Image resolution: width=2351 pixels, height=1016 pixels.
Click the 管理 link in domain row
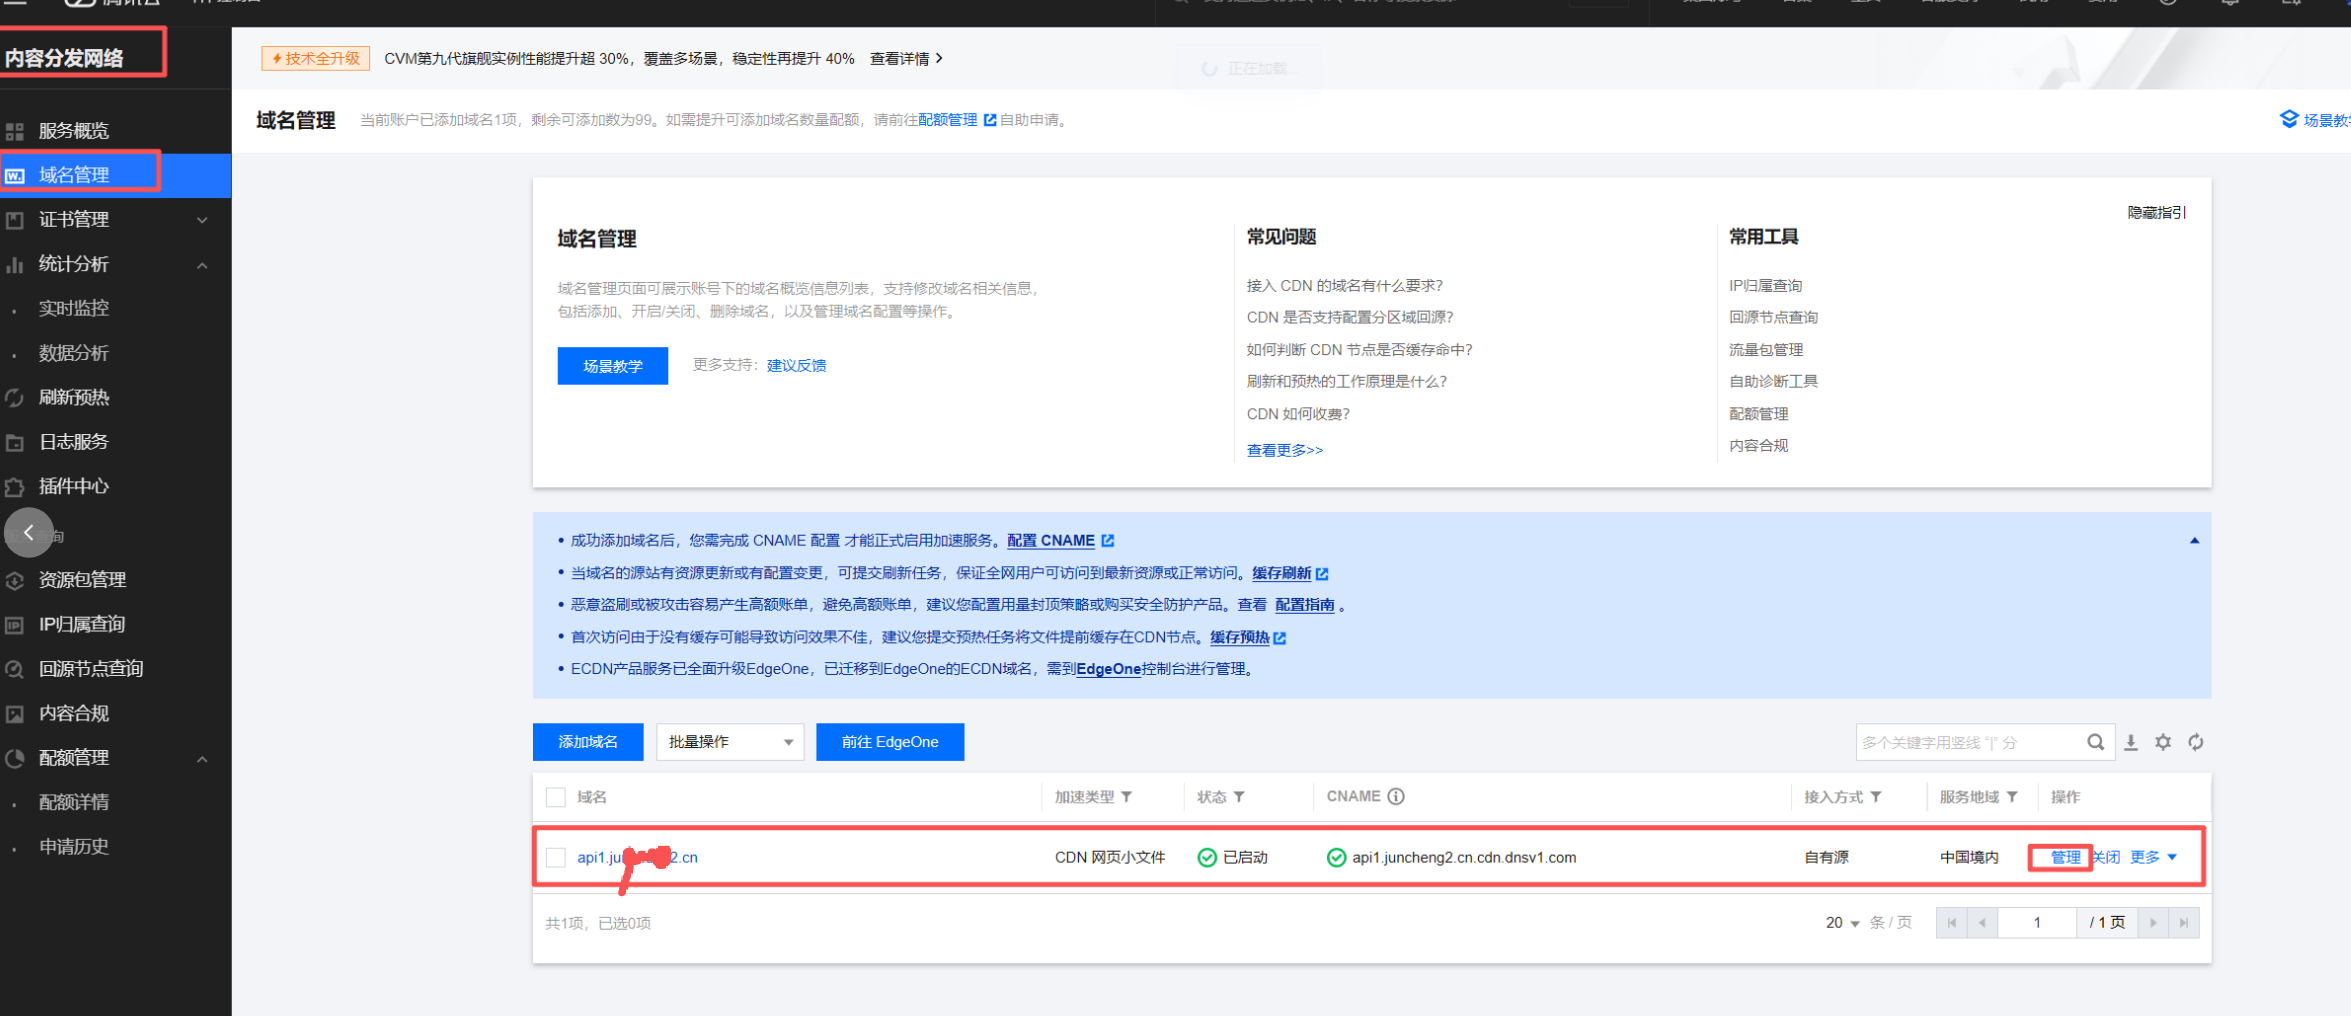pyautogui.click(x=2064, y=857)
